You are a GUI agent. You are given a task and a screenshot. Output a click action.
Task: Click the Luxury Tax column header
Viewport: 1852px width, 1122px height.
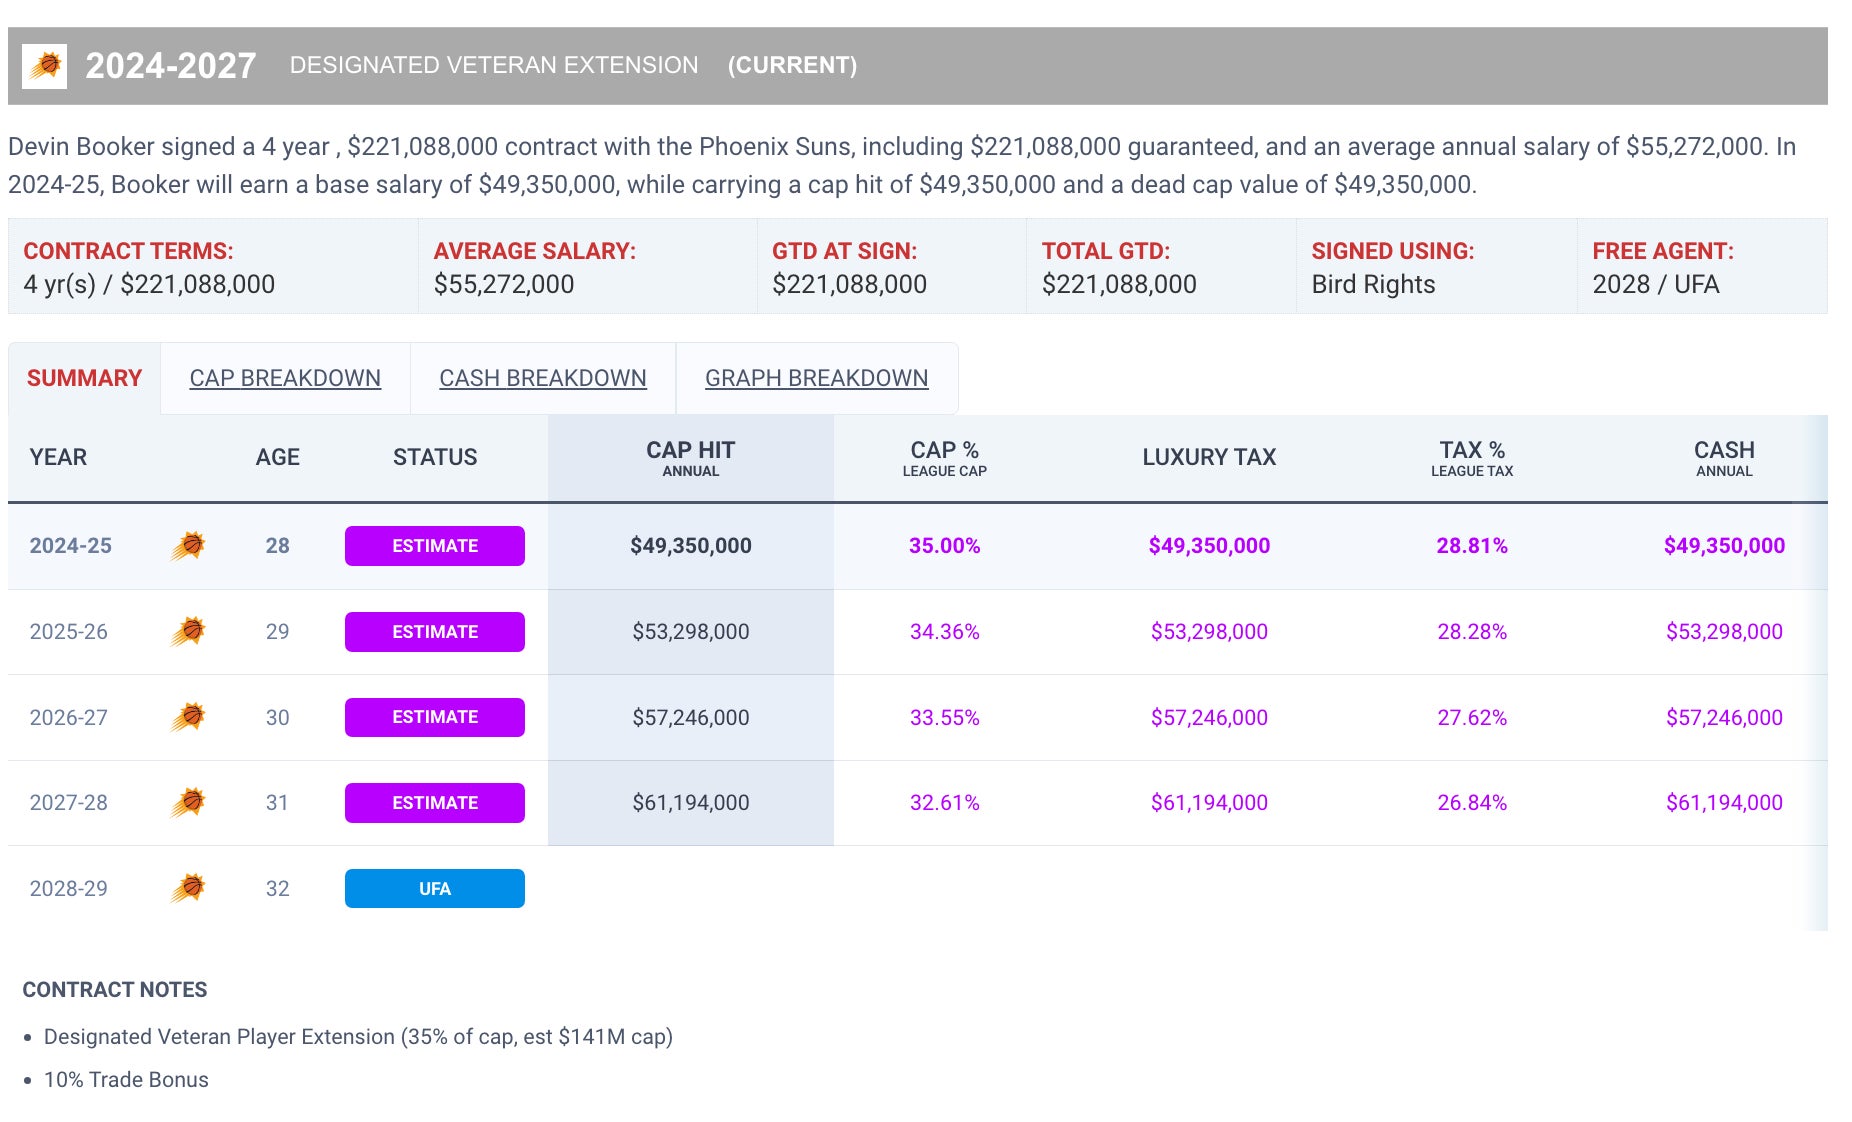(x=1209, y=458)
